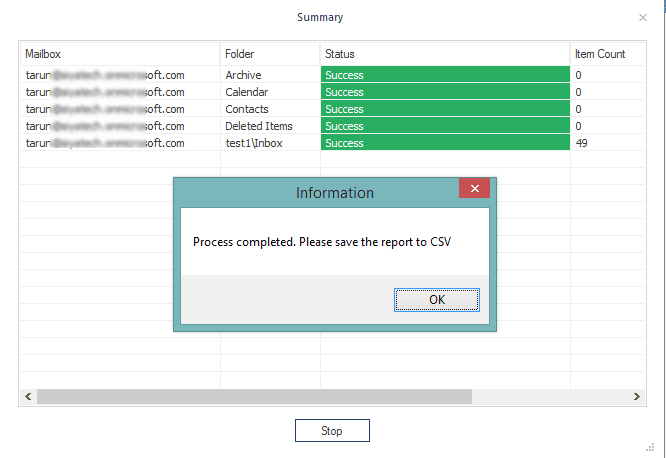
Task: Click the Status column header
Action: pyautogui.click(x=445, y=54)
